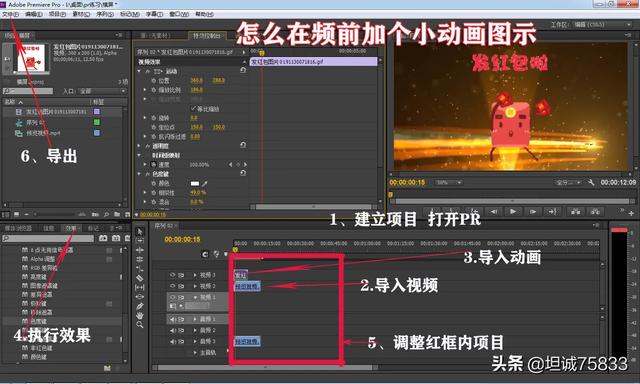The height and width of the screenshot is (384, 640).
Task: Mute the Audio 1 track speaker
Action: 173,319
